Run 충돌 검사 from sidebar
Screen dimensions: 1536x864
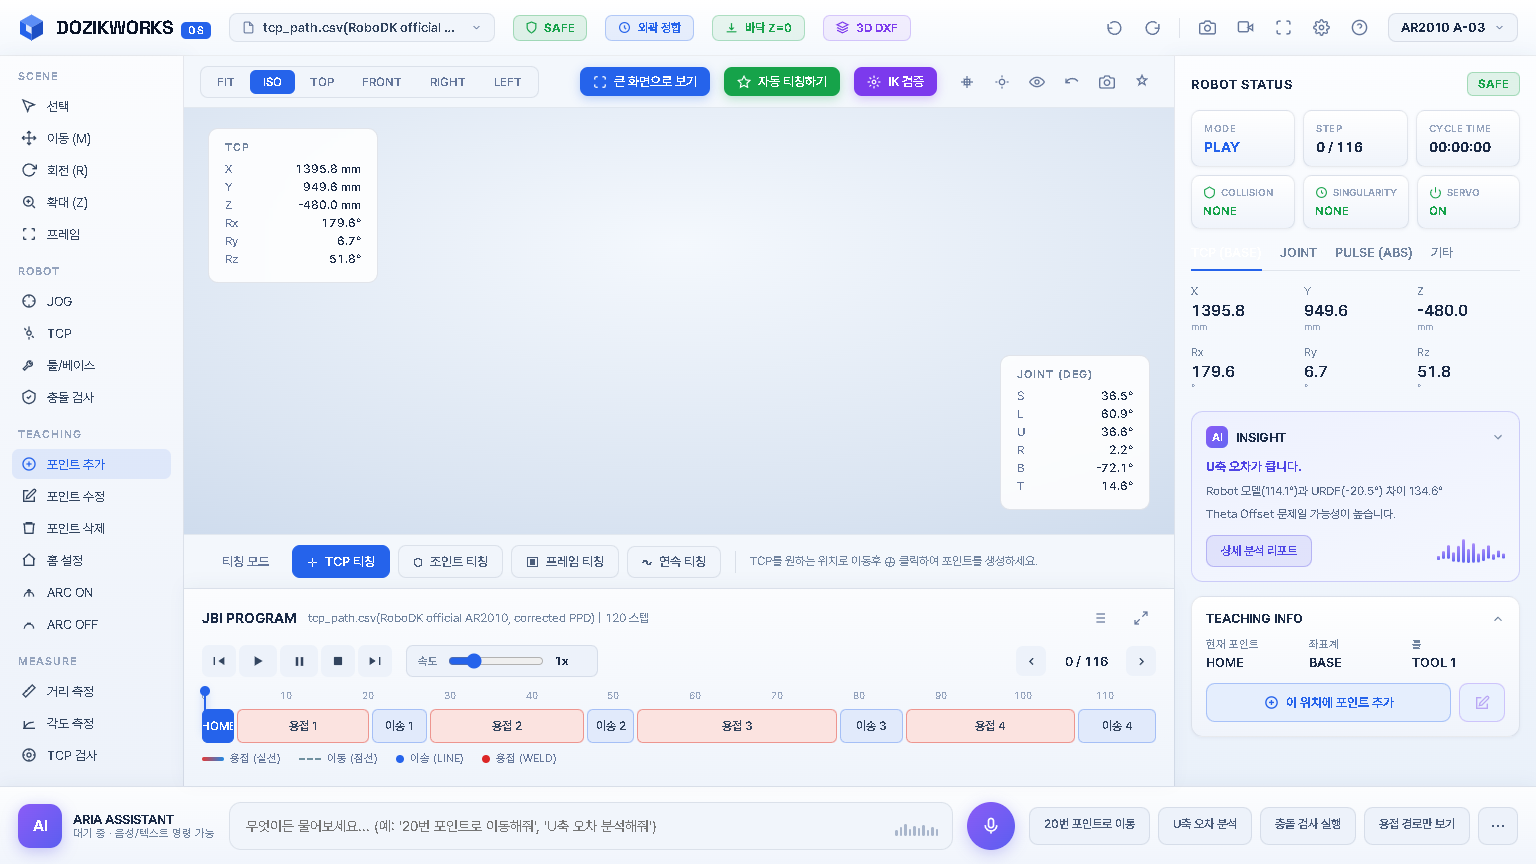pyautogui.click(x=91, y=397)
